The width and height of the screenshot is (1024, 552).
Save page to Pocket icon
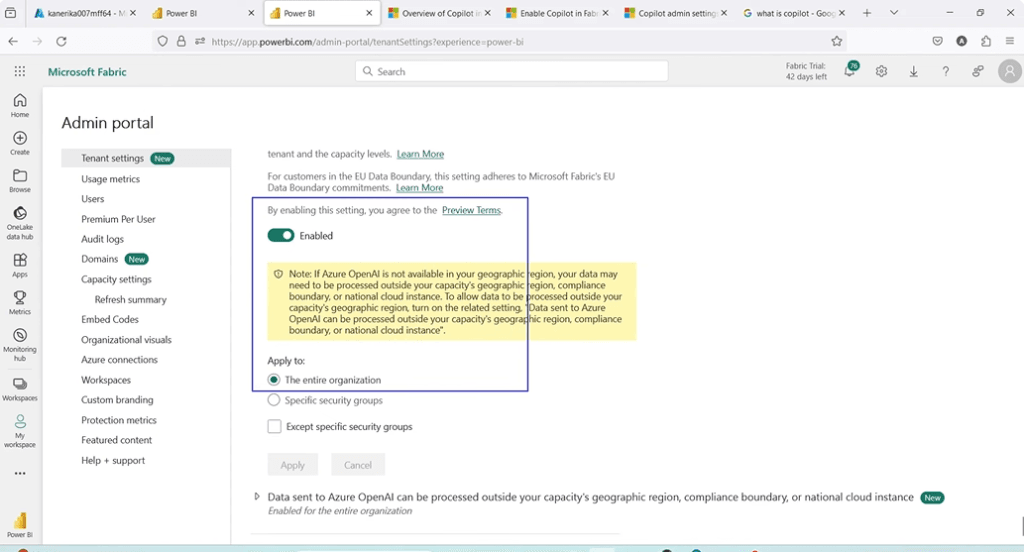pyautogui.click(x=937, y=41)
